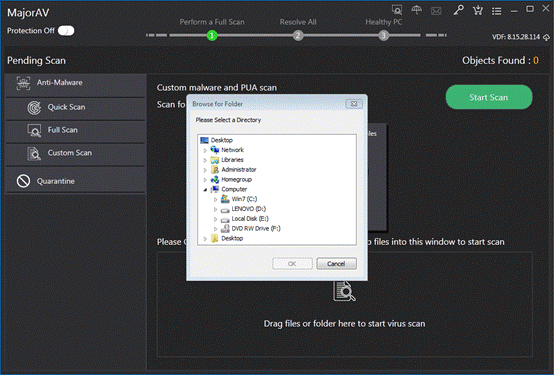The height and width of the screenshot is (375, 554).
Task: Select Win7 (C:) drive
Action: 244,199
